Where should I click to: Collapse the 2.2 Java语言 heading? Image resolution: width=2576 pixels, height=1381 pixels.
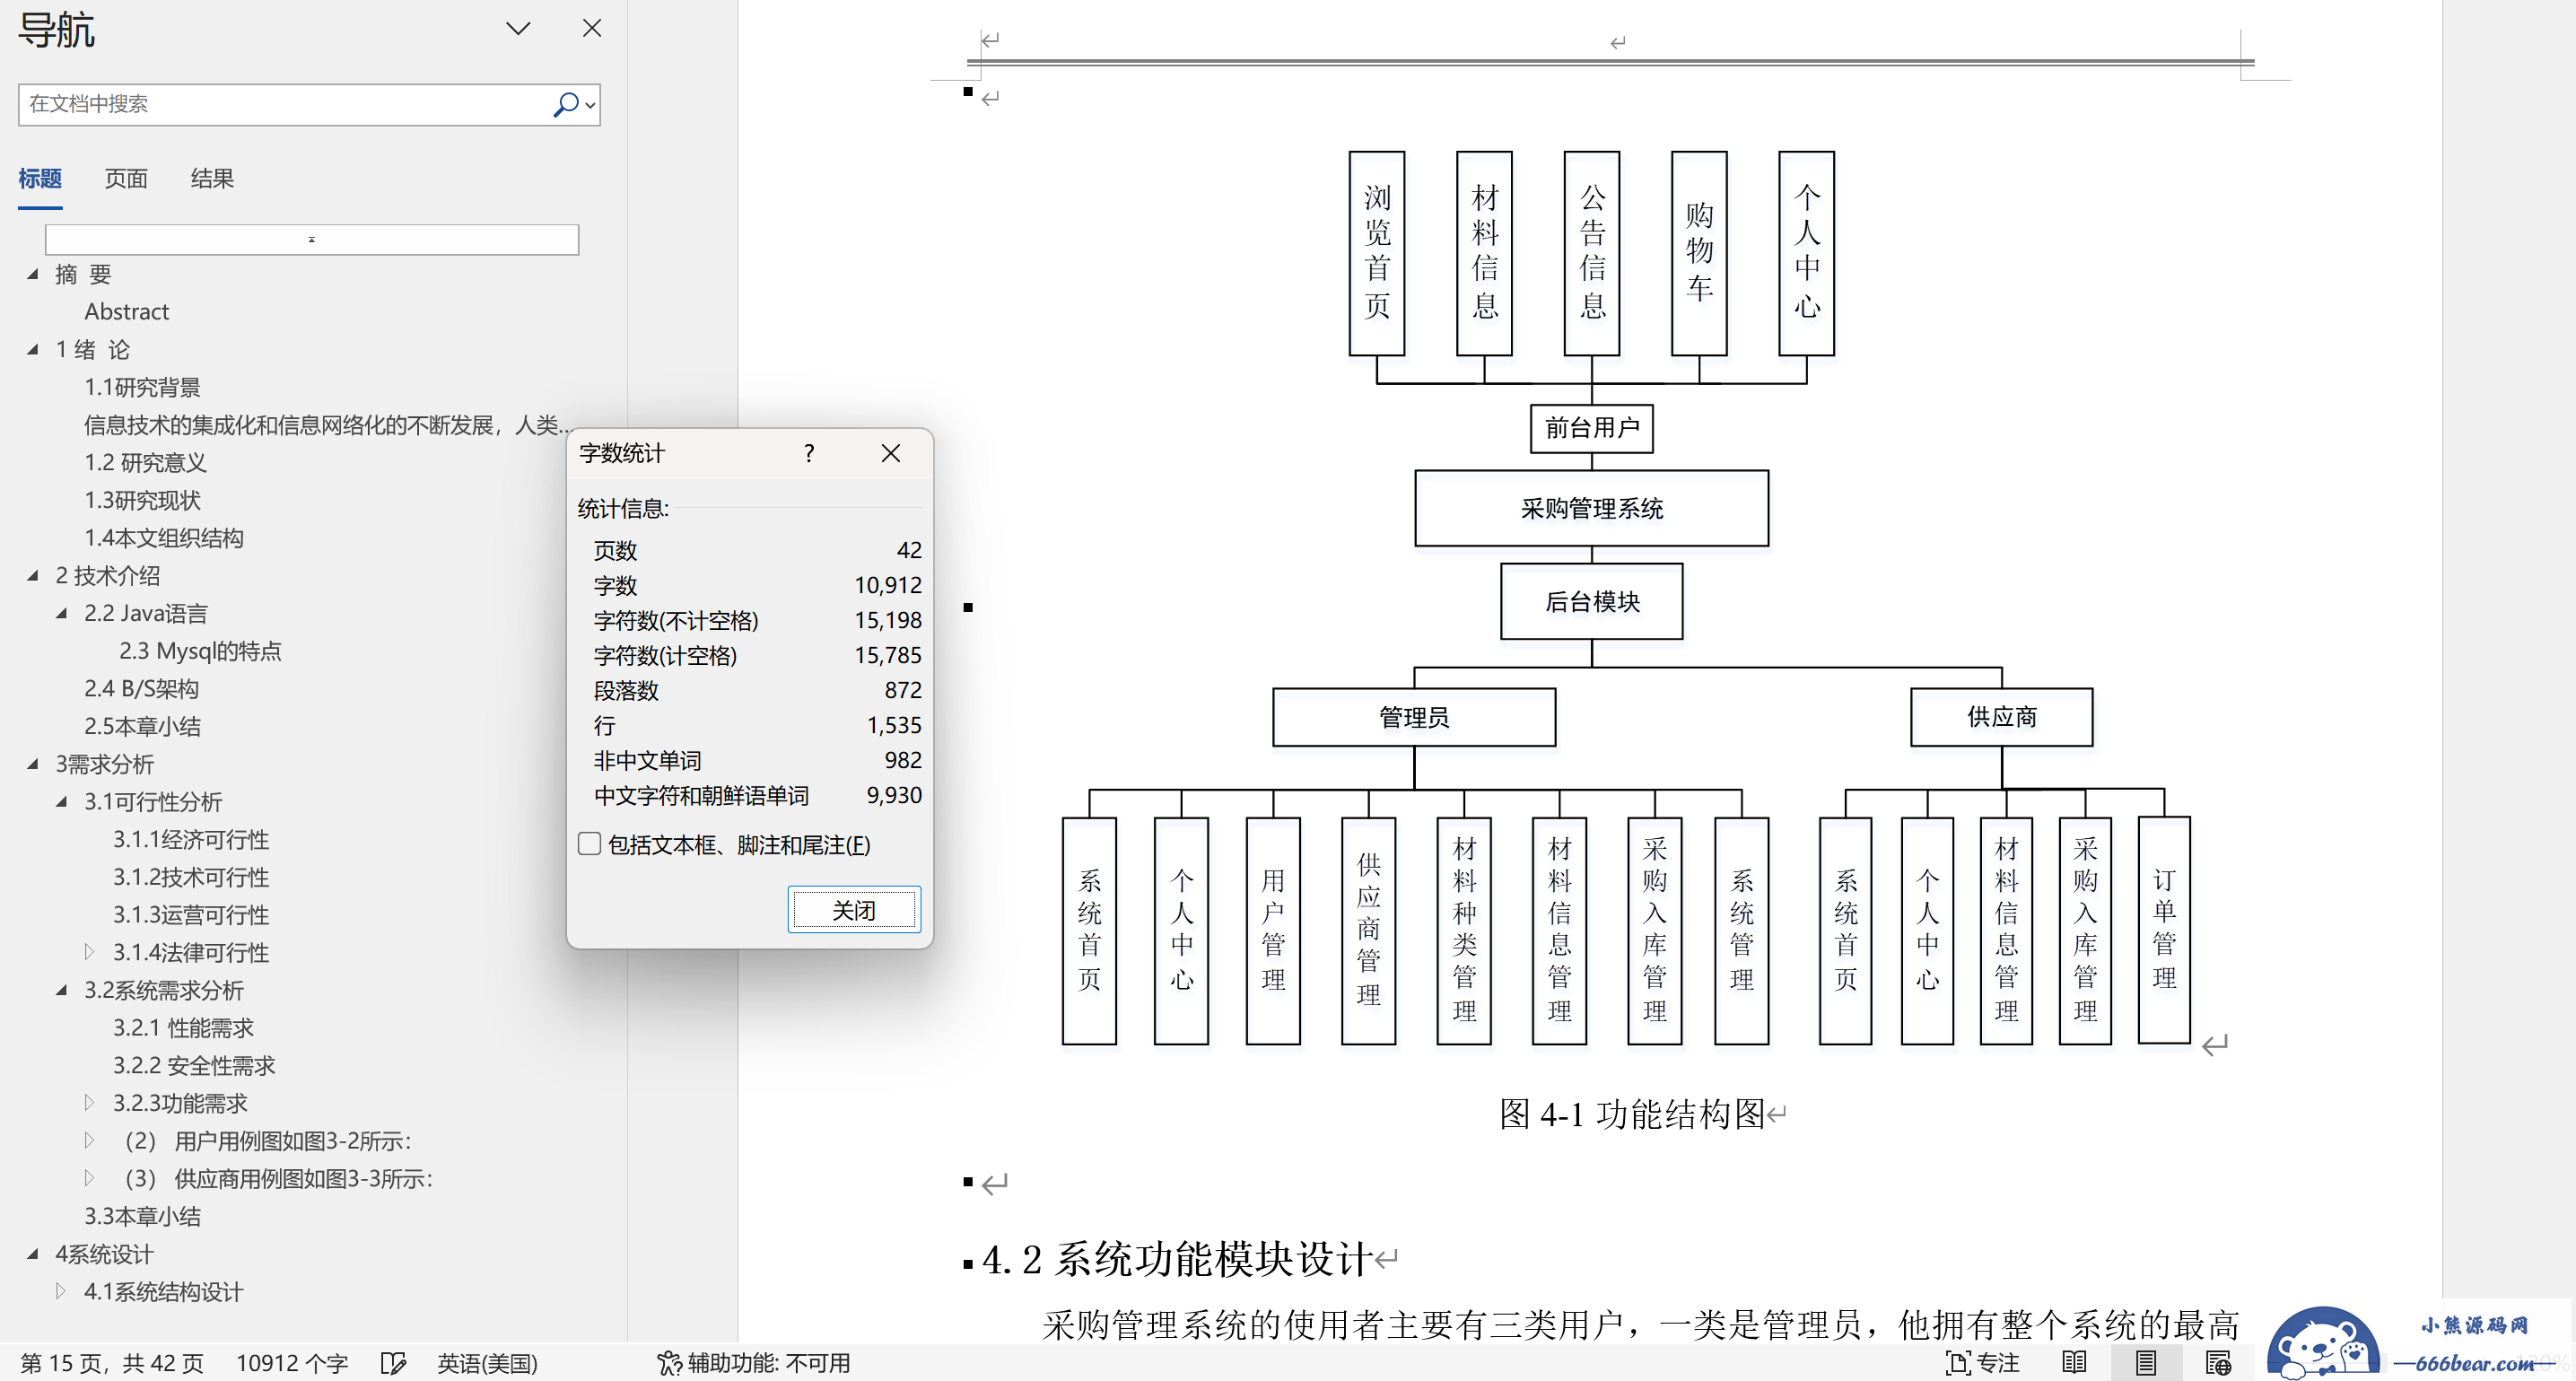[61, 613]
